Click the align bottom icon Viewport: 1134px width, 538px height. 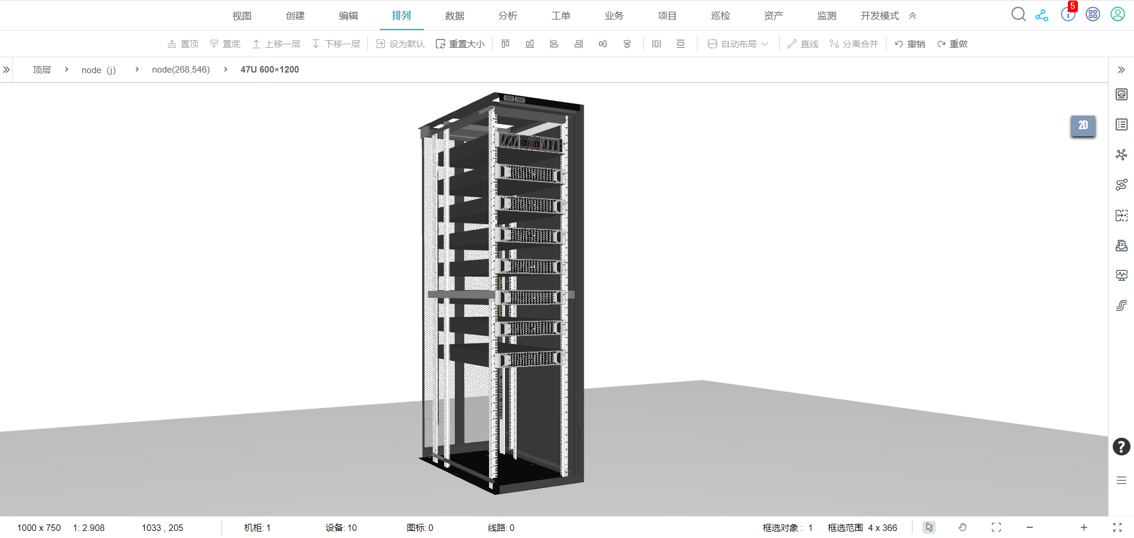pos(530,44)
